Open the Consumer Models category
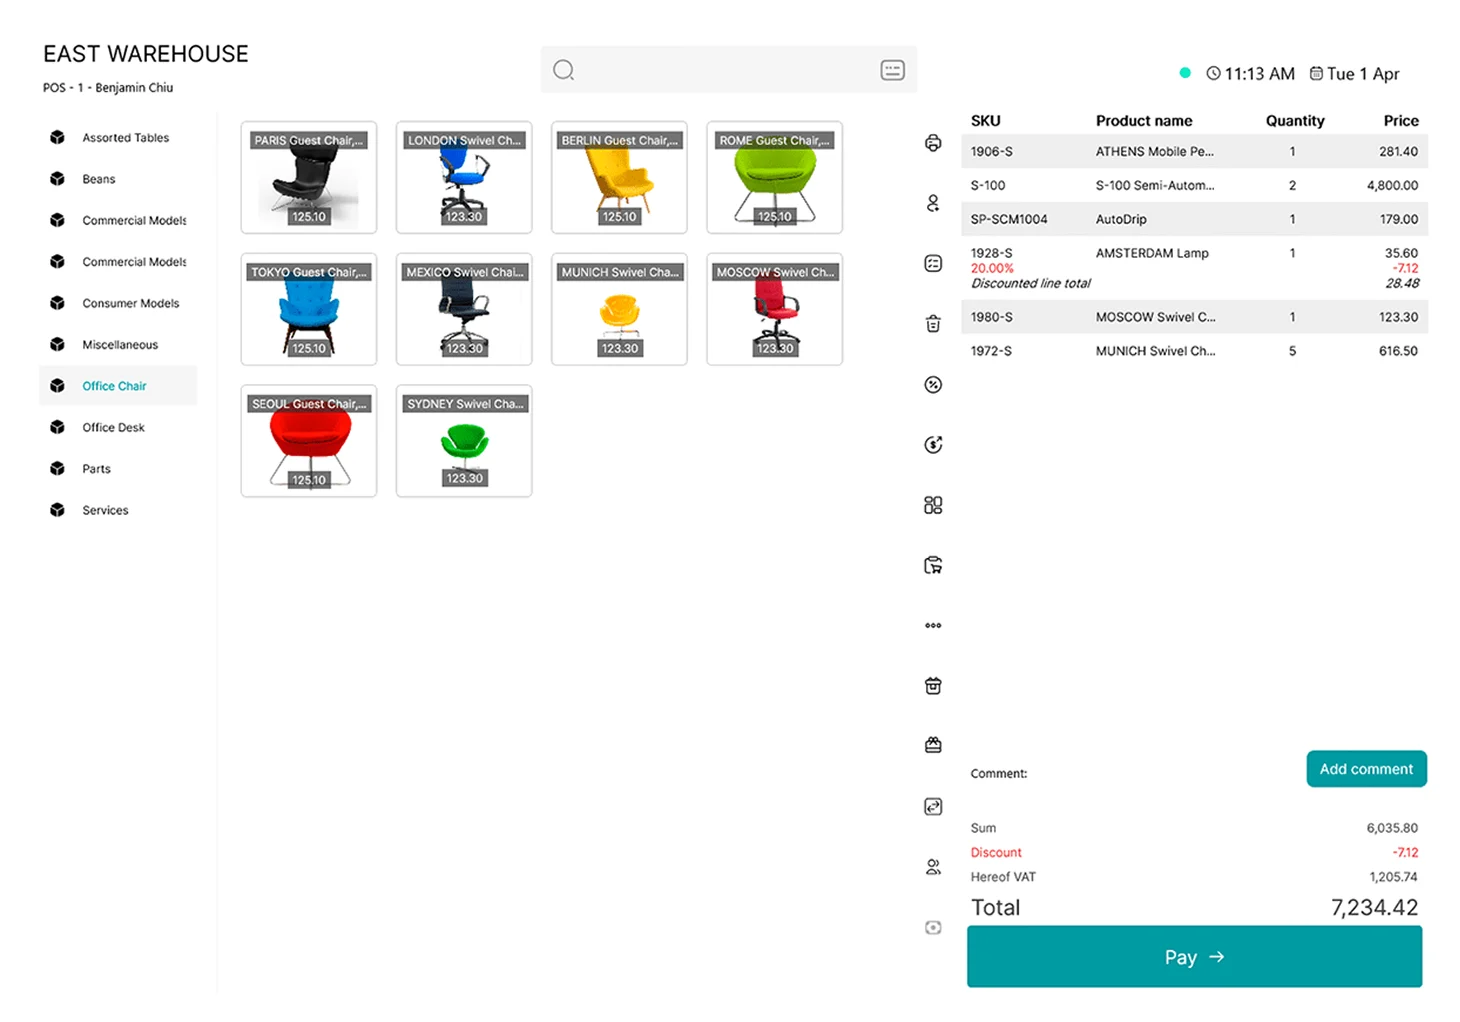Viewport: 1460px width, 1022px height. [118, 303]
